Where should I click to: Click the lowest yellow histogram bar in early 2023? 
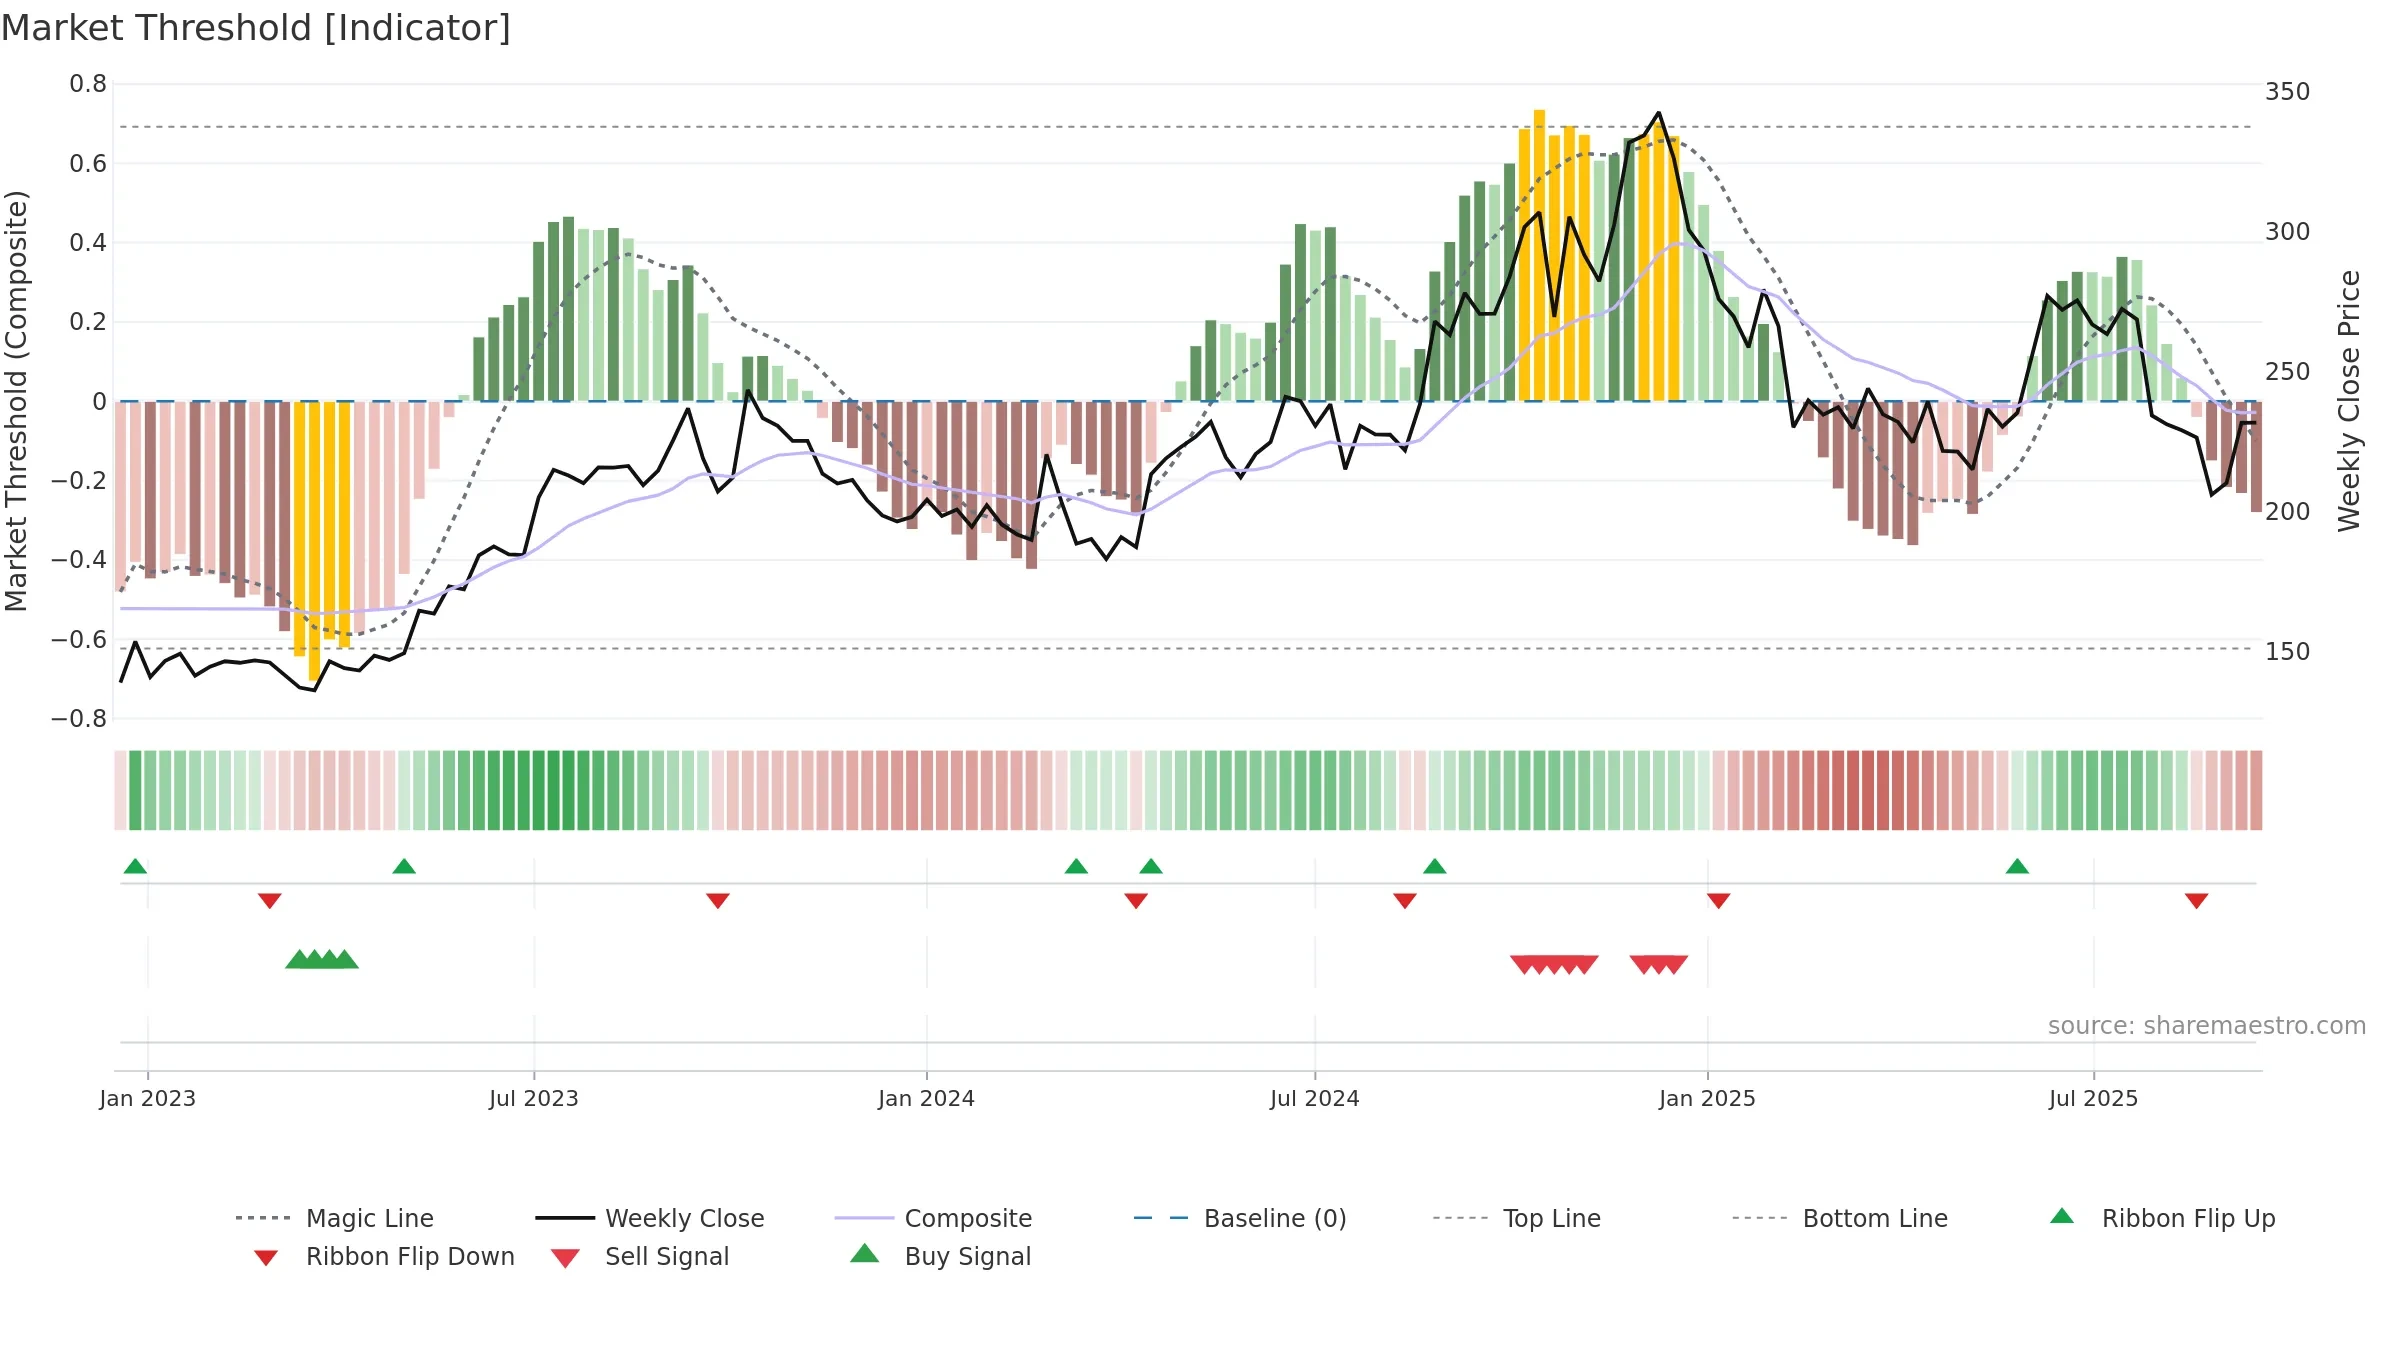pos(315,541)
